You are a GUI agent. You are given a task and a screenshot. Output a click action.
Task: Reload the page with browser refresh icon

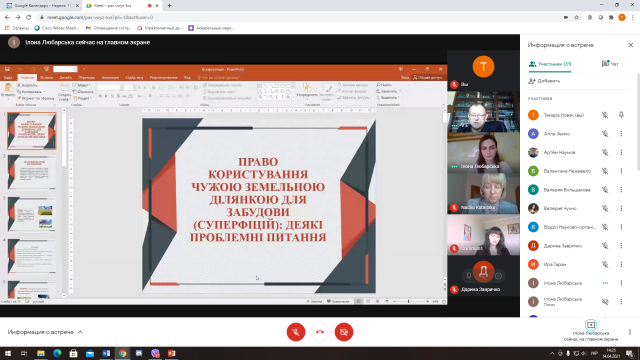click(x=29, y=17)
